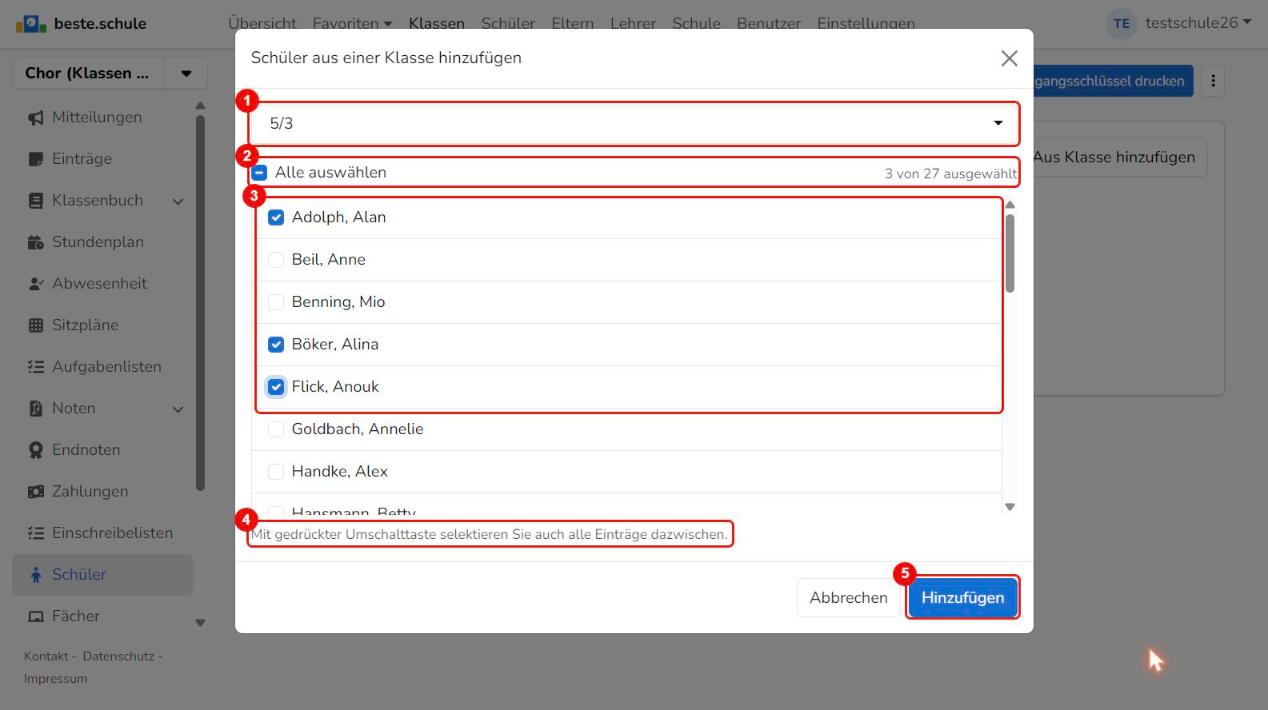Uncheck the Böker, Alina checkbox
This screenshot has width=1268, height=710.
(277, 344)
